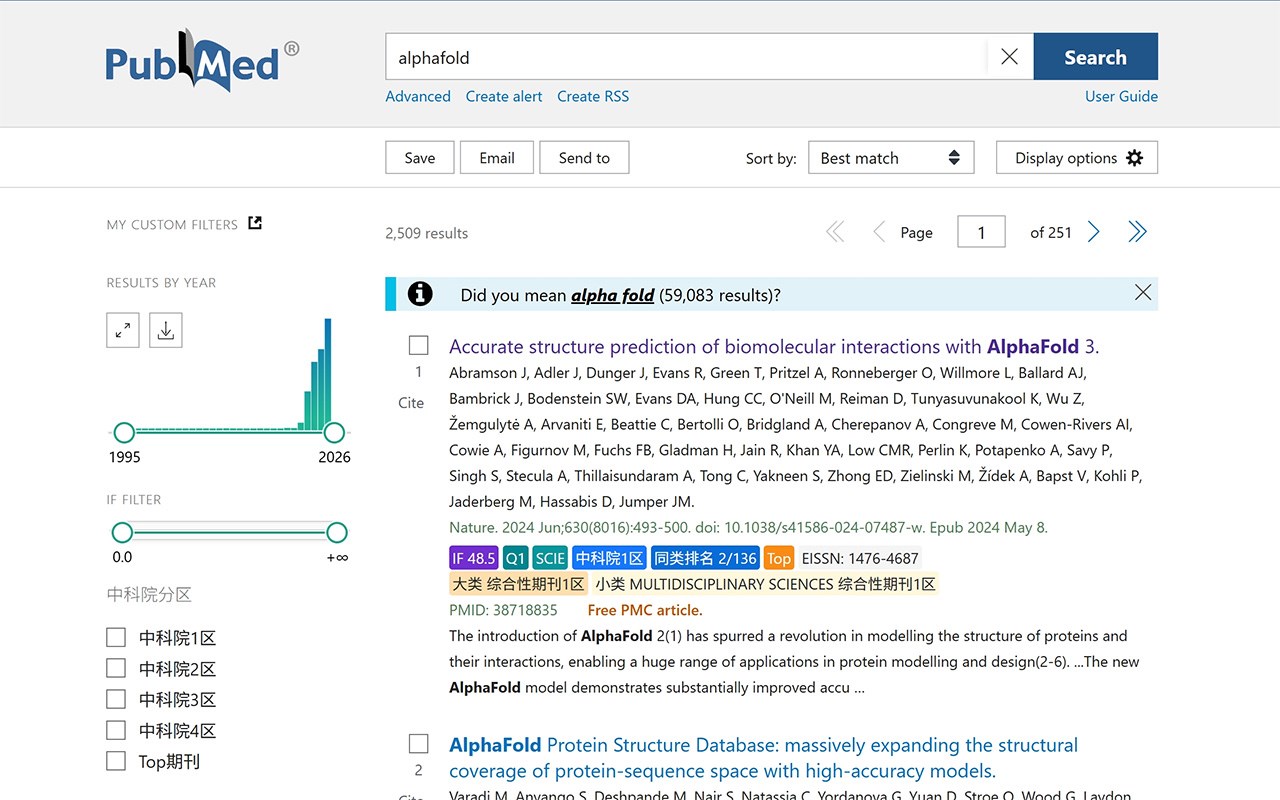Click the orange Top badge
1280x800 pixels.
(778, 558)
